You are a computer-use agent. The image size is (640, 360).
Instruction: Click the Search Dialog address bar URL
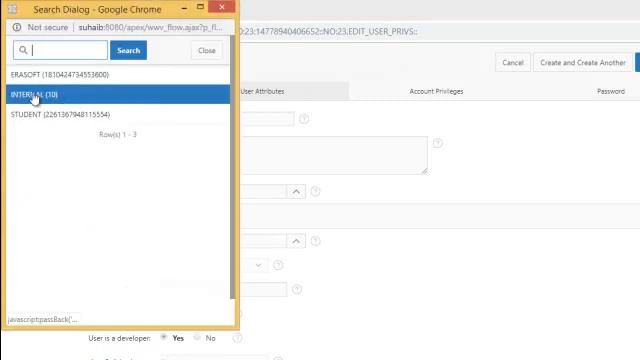tap(151, 27)
